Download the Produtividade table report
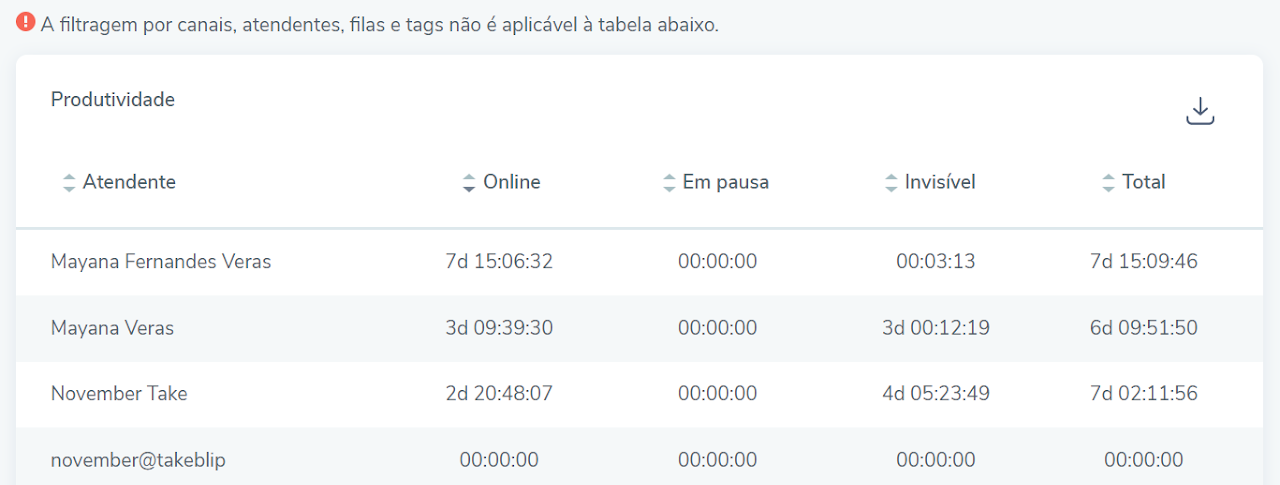 (1200, 112)
